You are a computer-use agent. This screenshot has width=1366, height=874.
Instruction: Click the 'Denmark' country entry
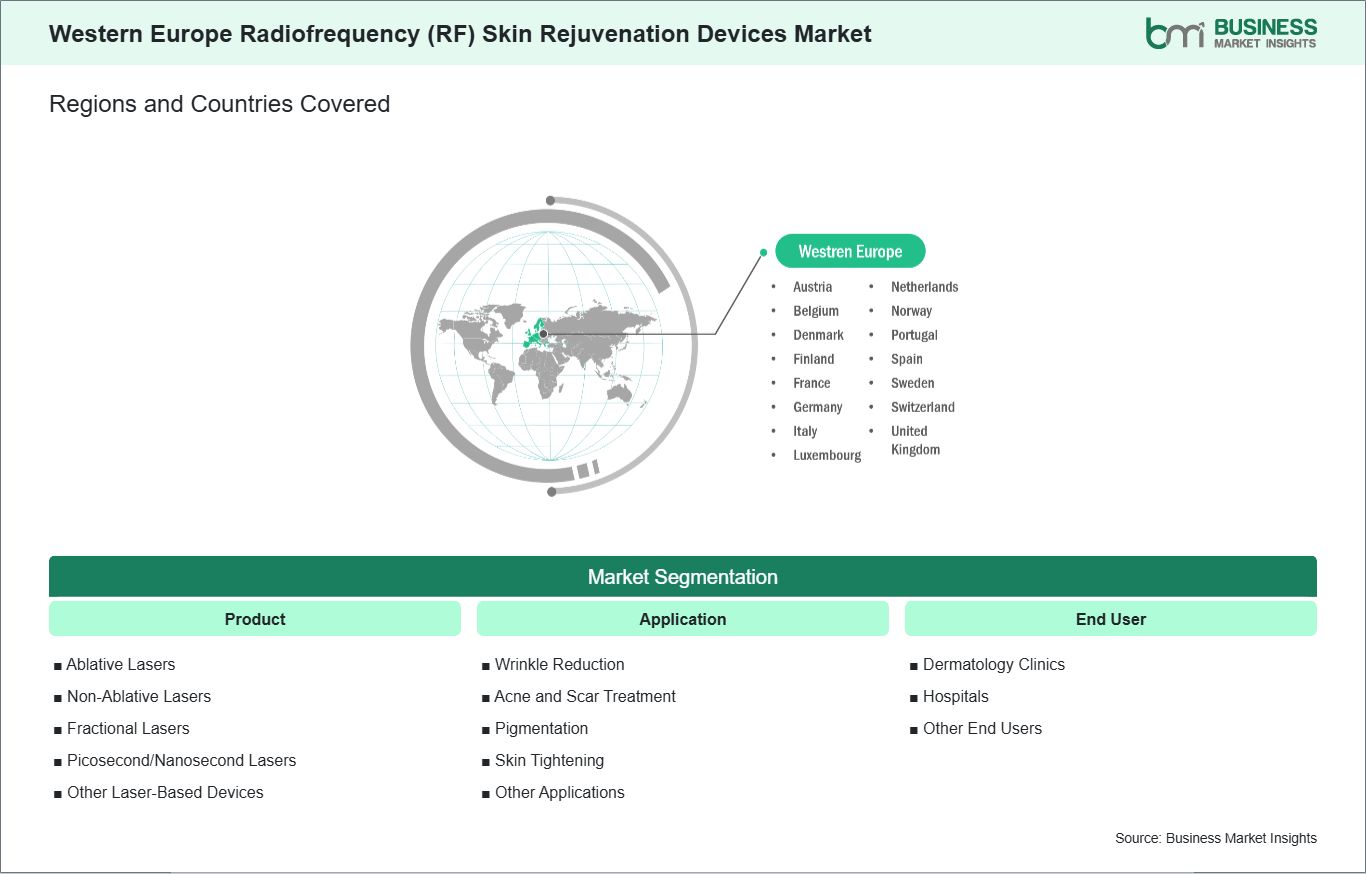pyautogui.click(x=818, y=335)
